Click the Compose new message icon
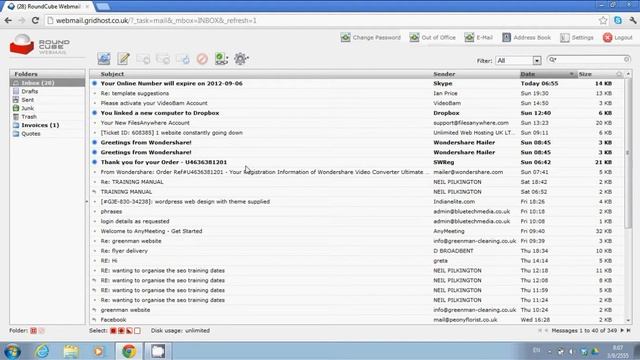 (123, 59)
